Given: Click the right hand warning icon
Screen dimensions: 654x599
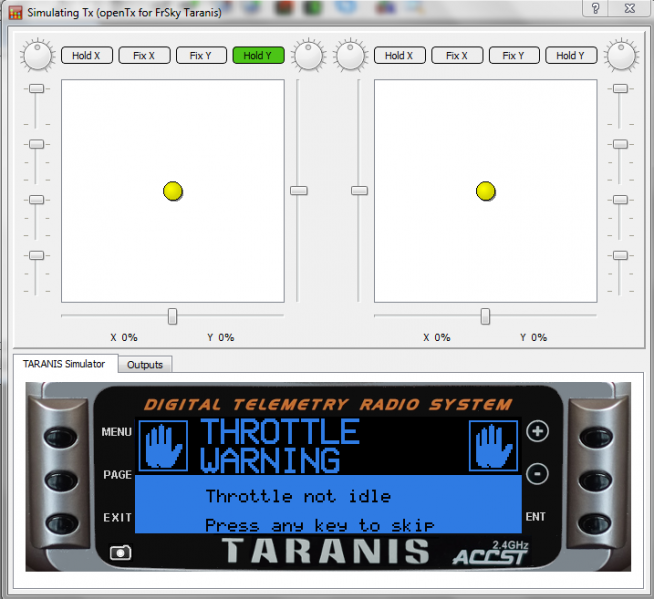Looking at the screenshot, I should [x=493, y=446].
